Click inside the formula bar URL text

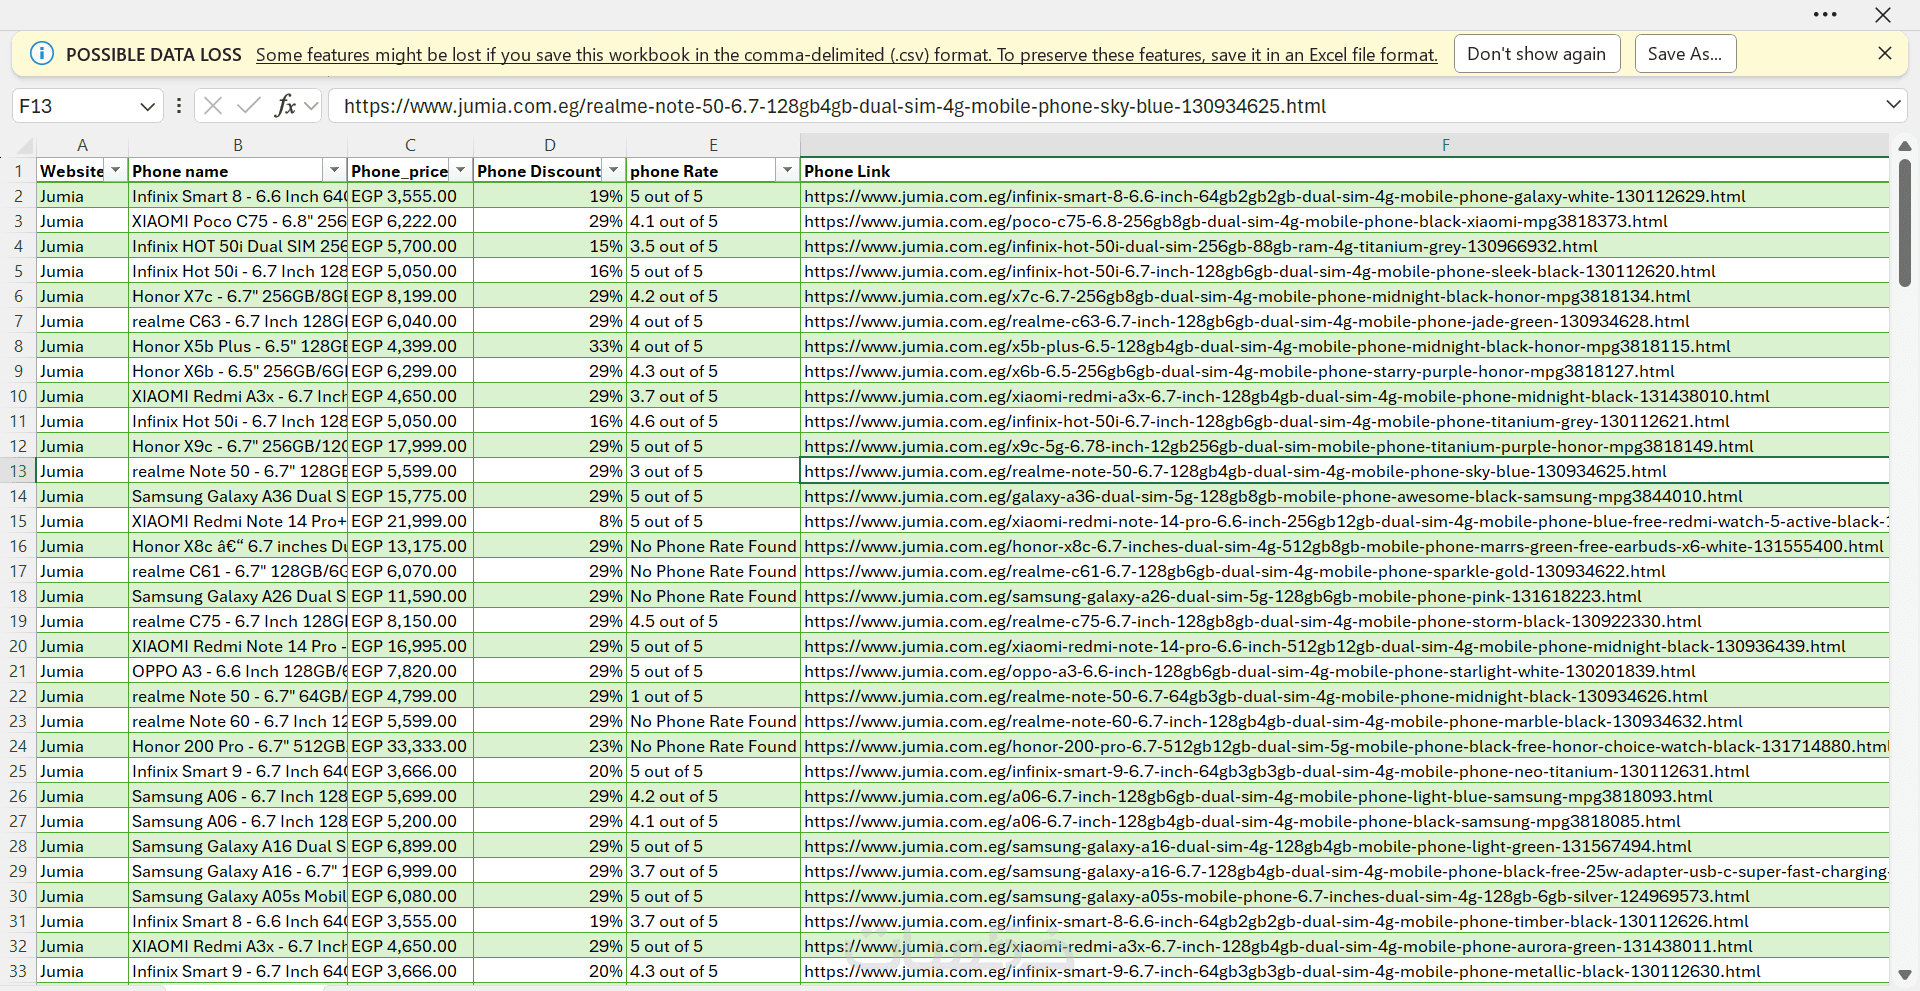coord(835,106)
